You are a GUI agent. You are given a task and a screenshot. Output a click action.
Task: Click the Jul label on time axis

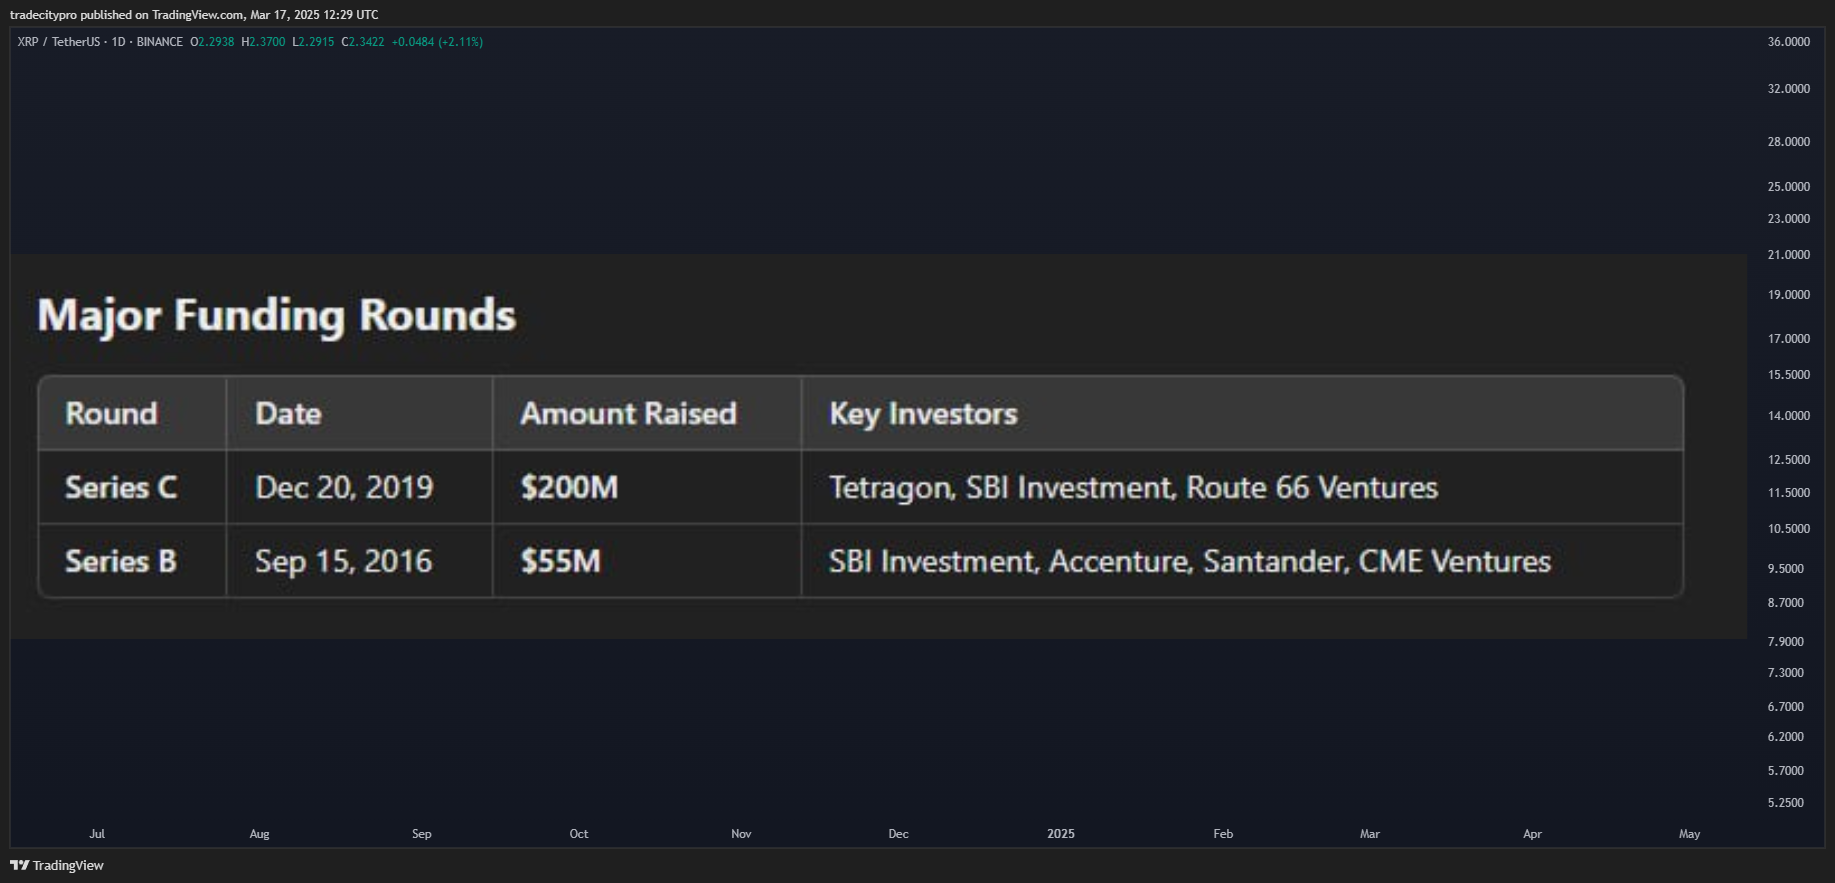[x=97, y=834]
